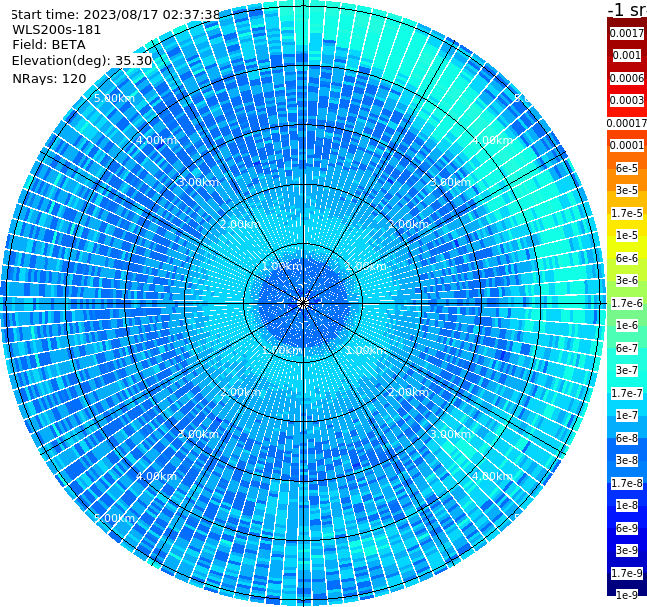Select the 1.7e-8 colorbar tick label
Image resolution: width=647 pixels, height=607 pixels.
pyautogui.click(x=627, y=483)
